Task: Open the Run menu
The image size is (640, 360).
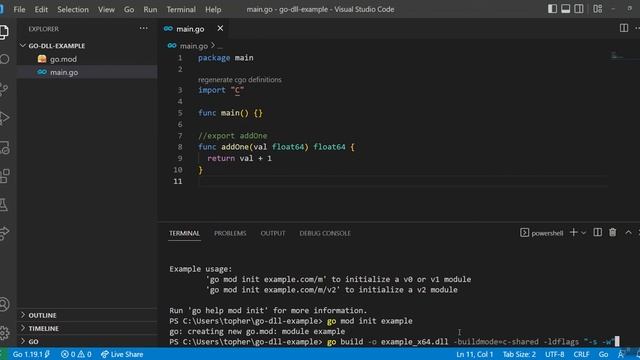Action: point(150,9)
